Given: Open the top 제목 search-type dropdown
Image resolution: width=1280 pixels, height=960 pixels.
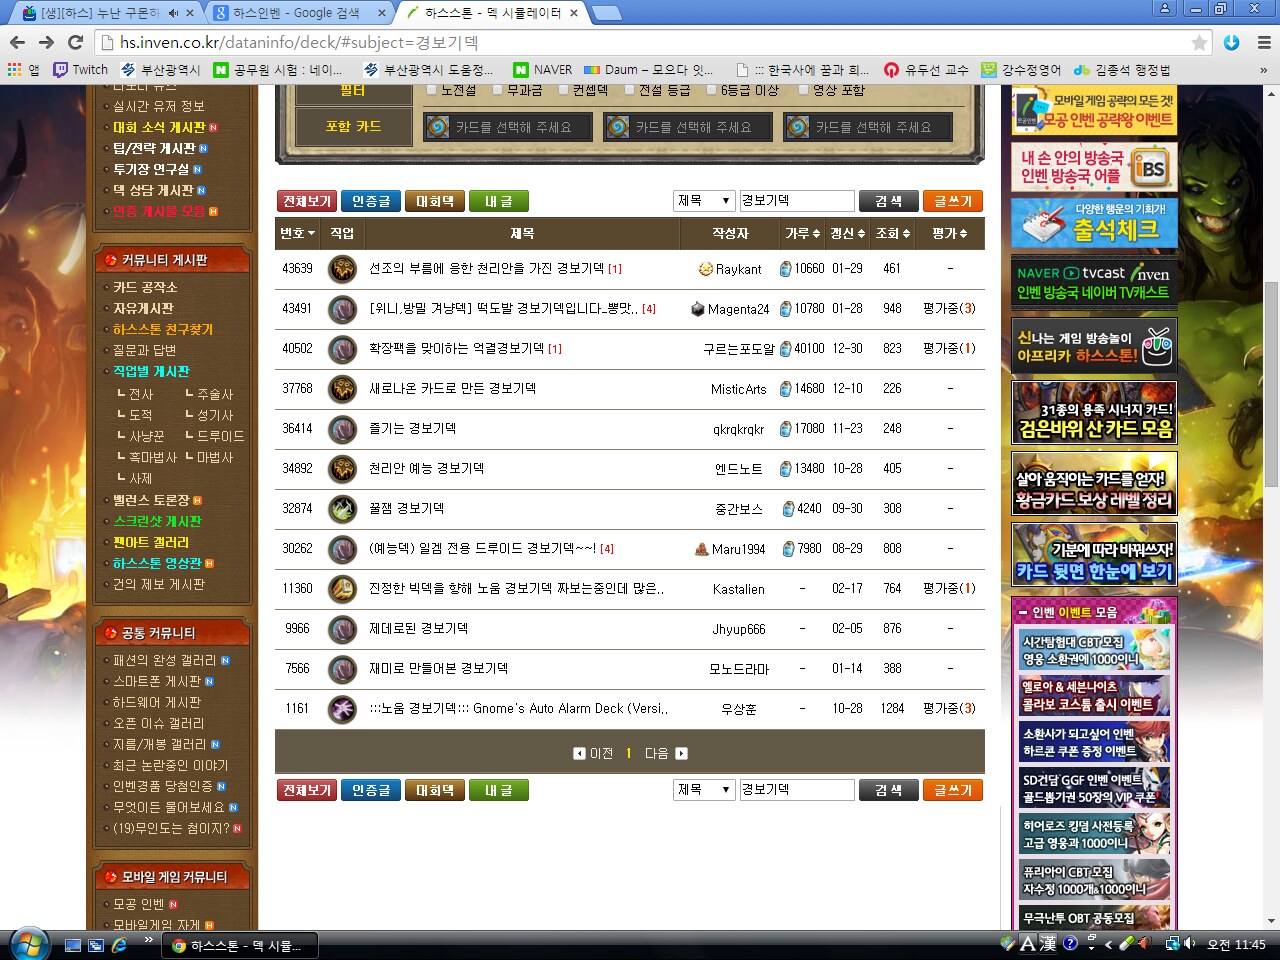Looking at the screenshot, I should coord(704,201).
